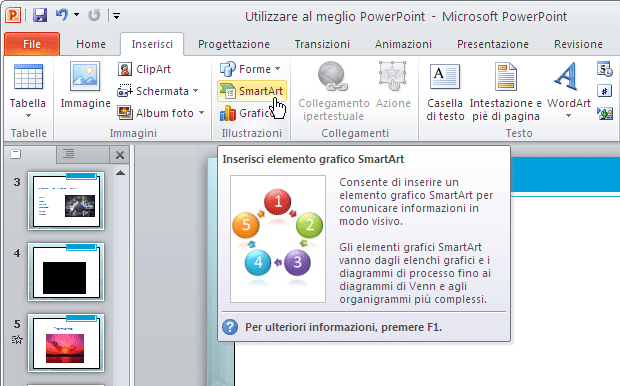Click the Azione button icon
Image resolution: width=620 pixels, height=386 pixels.
(392, 76)
